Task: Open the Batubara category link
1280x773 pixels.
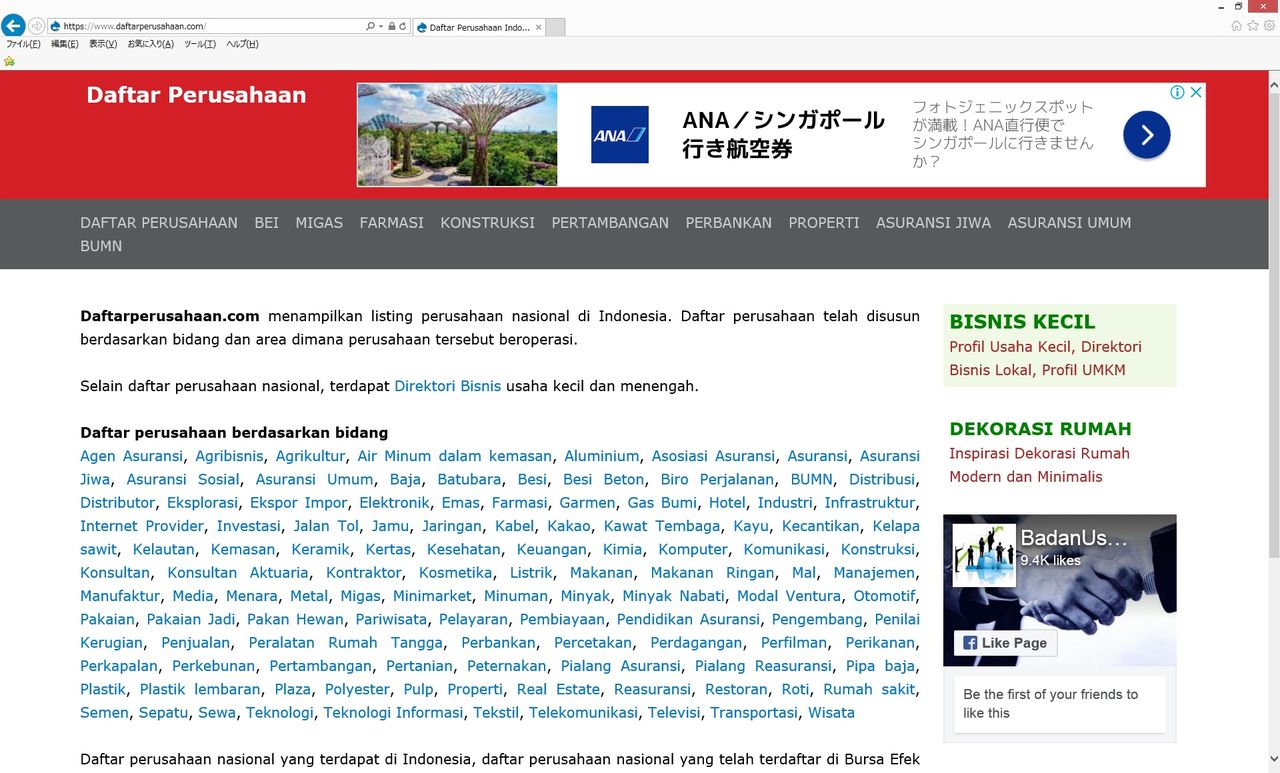Action: [469, 479]
